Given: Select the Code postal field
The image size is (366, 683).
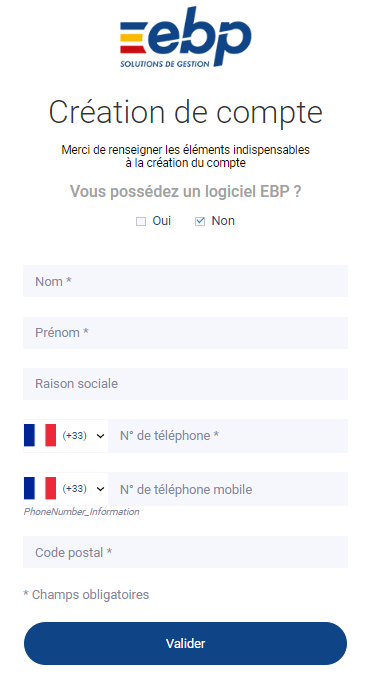Looking at the screenshot, I should [186, 552].
